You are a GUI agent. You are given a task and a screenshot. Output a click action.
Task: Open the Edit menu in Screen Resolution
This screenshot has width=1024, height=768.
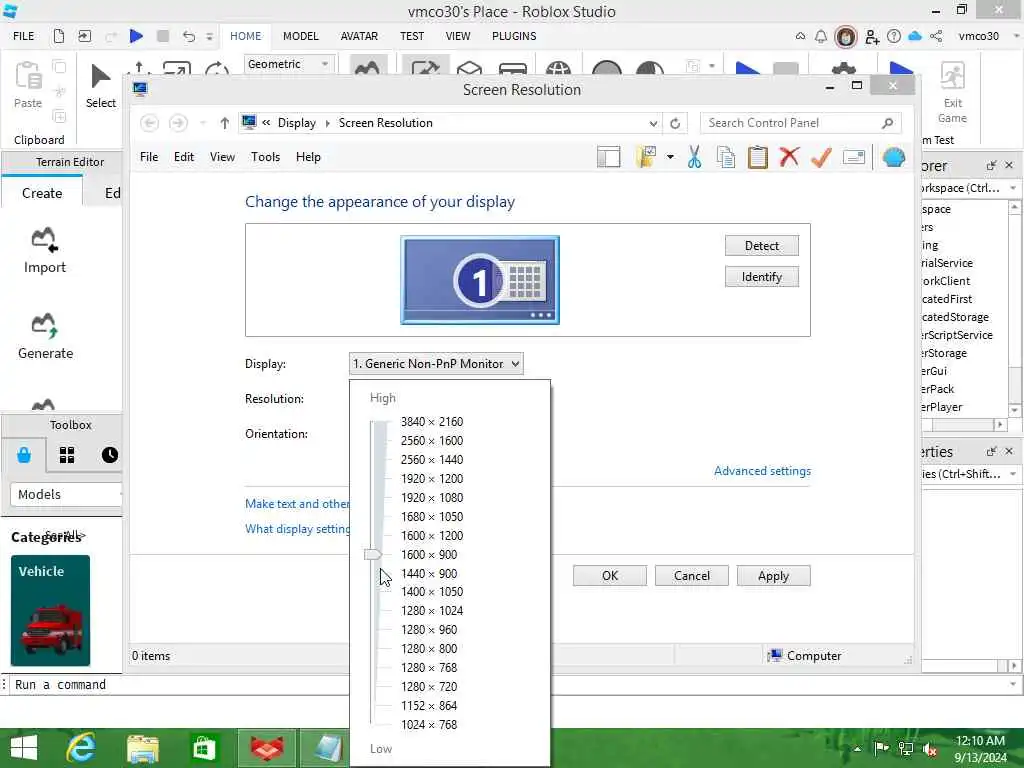184,157
